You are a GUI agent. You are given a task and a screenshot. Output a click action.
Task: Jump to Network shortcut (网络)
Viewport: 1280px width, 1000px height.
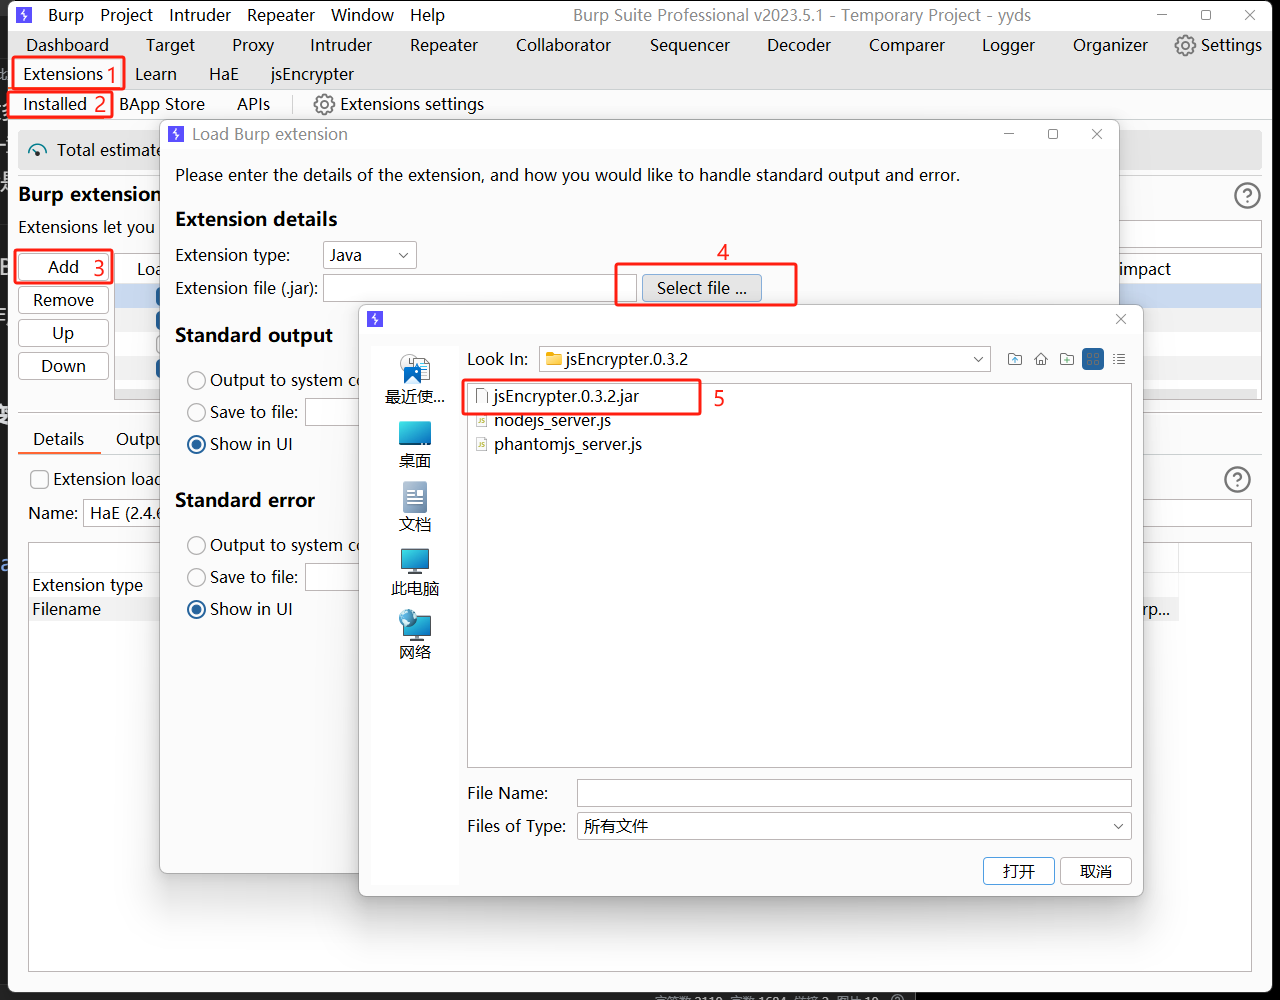[x=415, y=636]
